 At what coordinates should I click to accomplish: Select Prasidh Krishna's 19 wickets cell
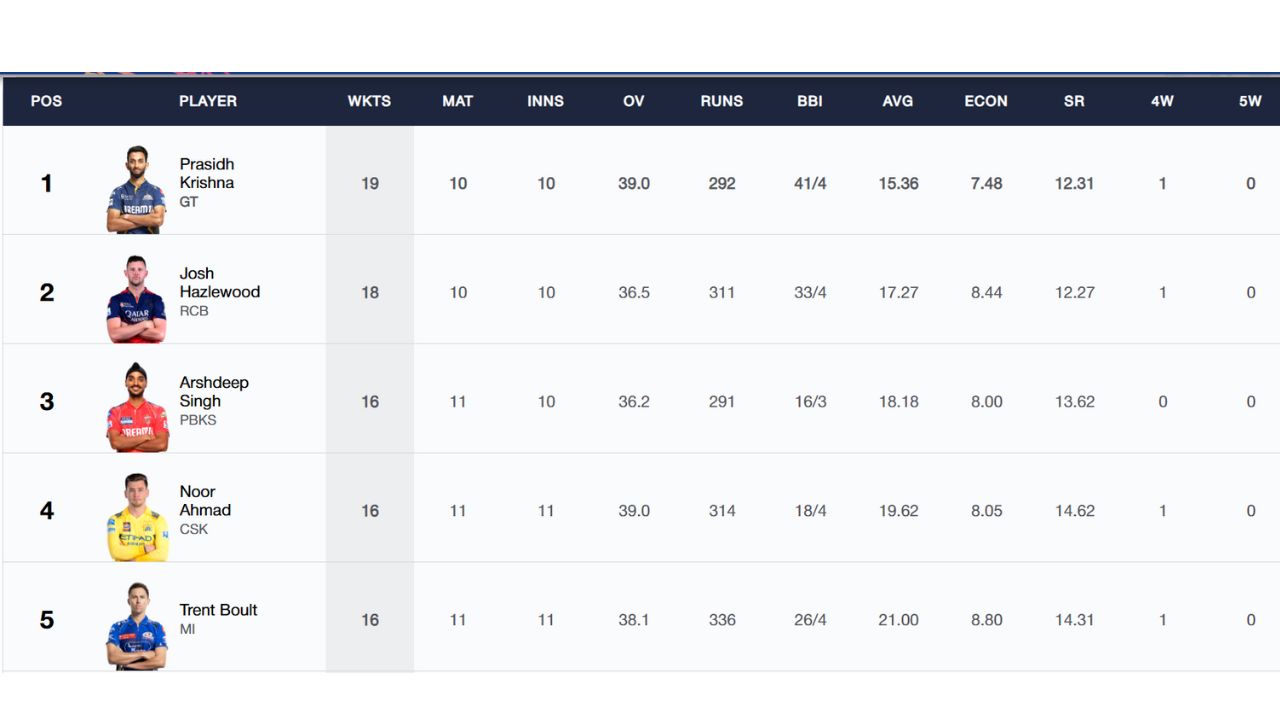[370, 184]
